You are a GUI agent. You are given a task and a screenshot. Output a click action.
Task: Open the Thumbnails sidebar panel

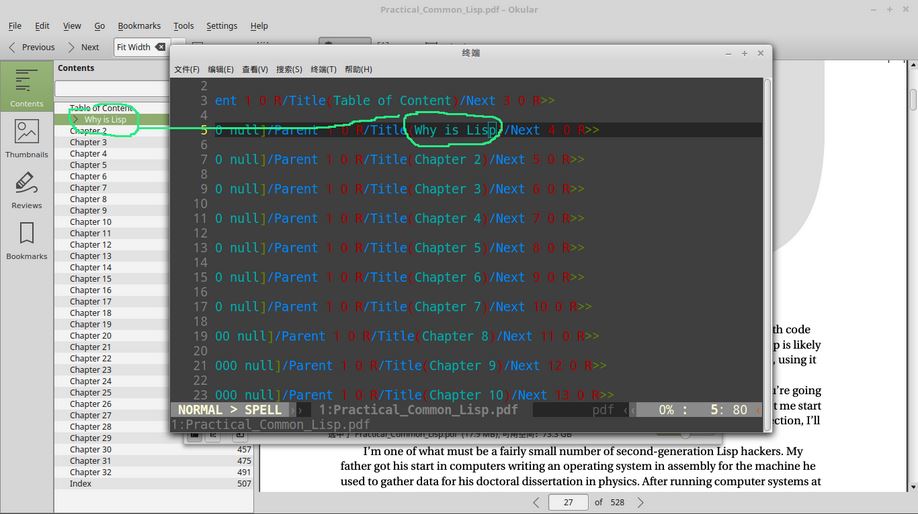(x=26, y=138)
